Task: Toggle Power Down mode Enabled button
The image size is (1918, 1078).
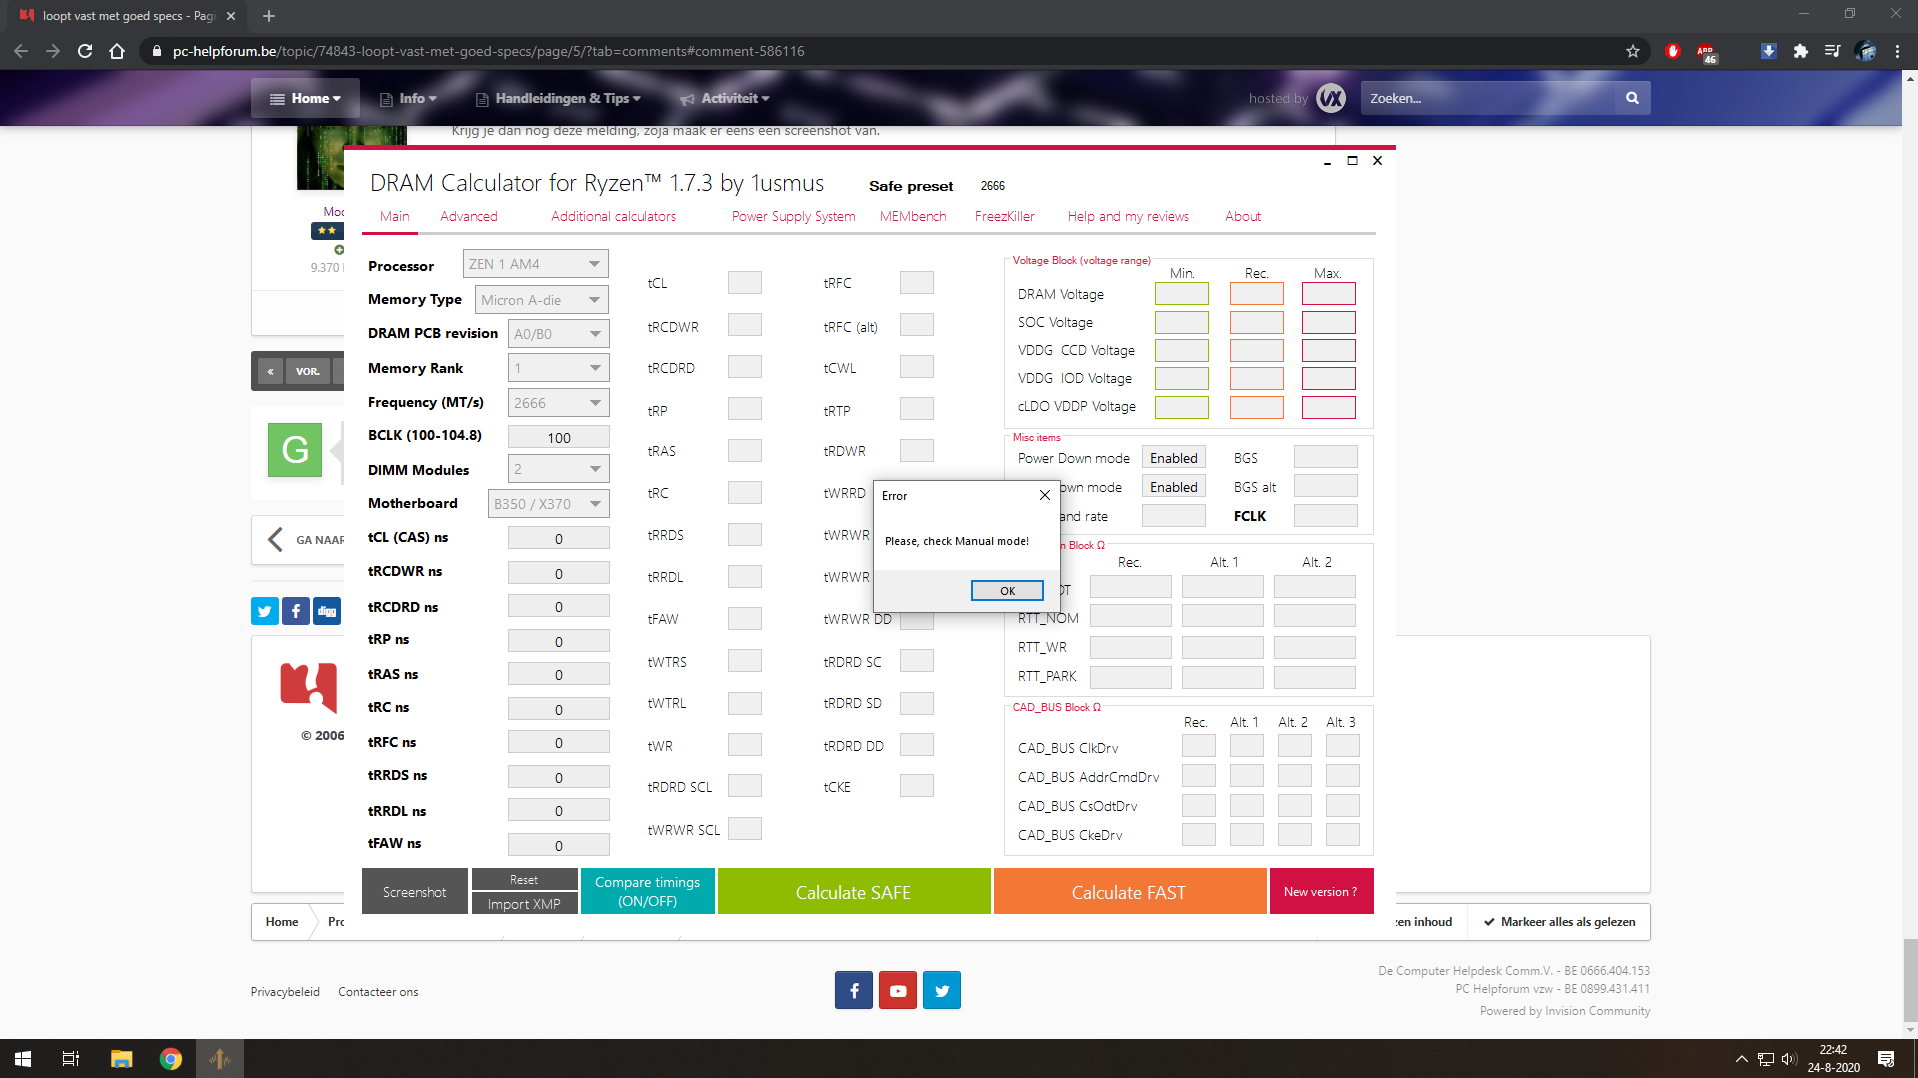Action: [1173, 458]
